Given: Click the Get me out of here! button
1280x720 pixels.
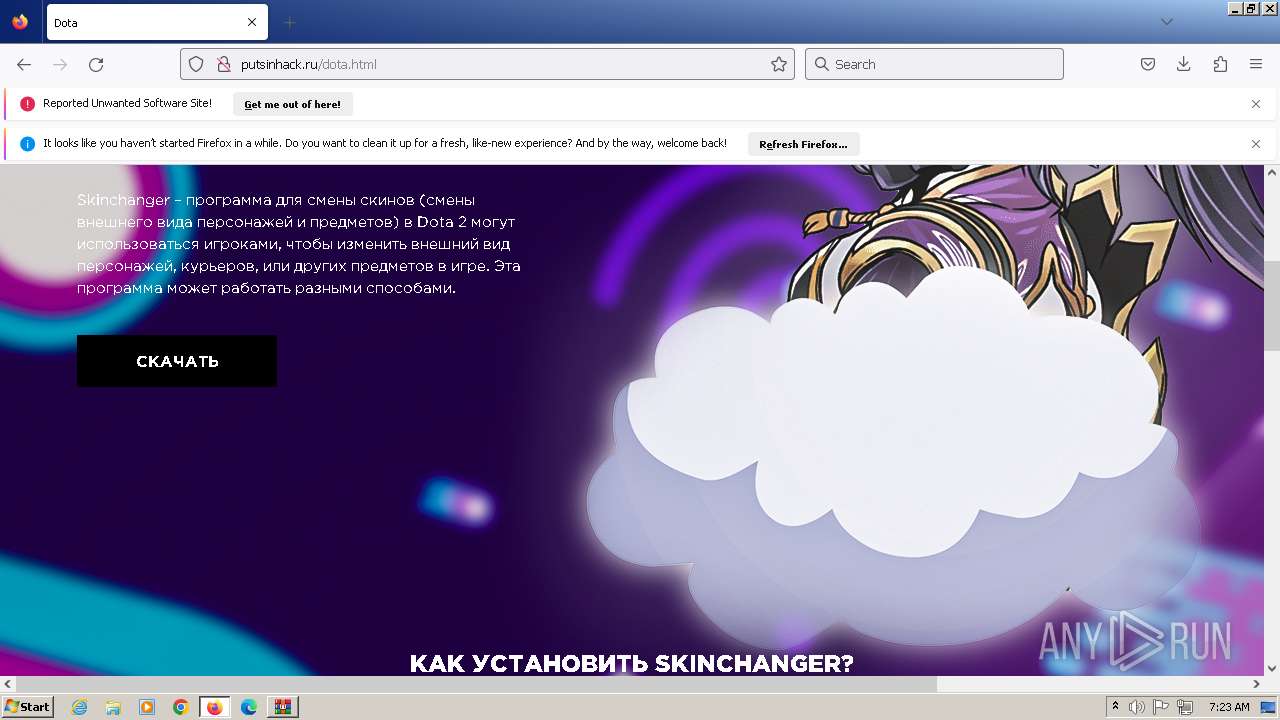Looking at the screenshot, I should click(292, 104).
